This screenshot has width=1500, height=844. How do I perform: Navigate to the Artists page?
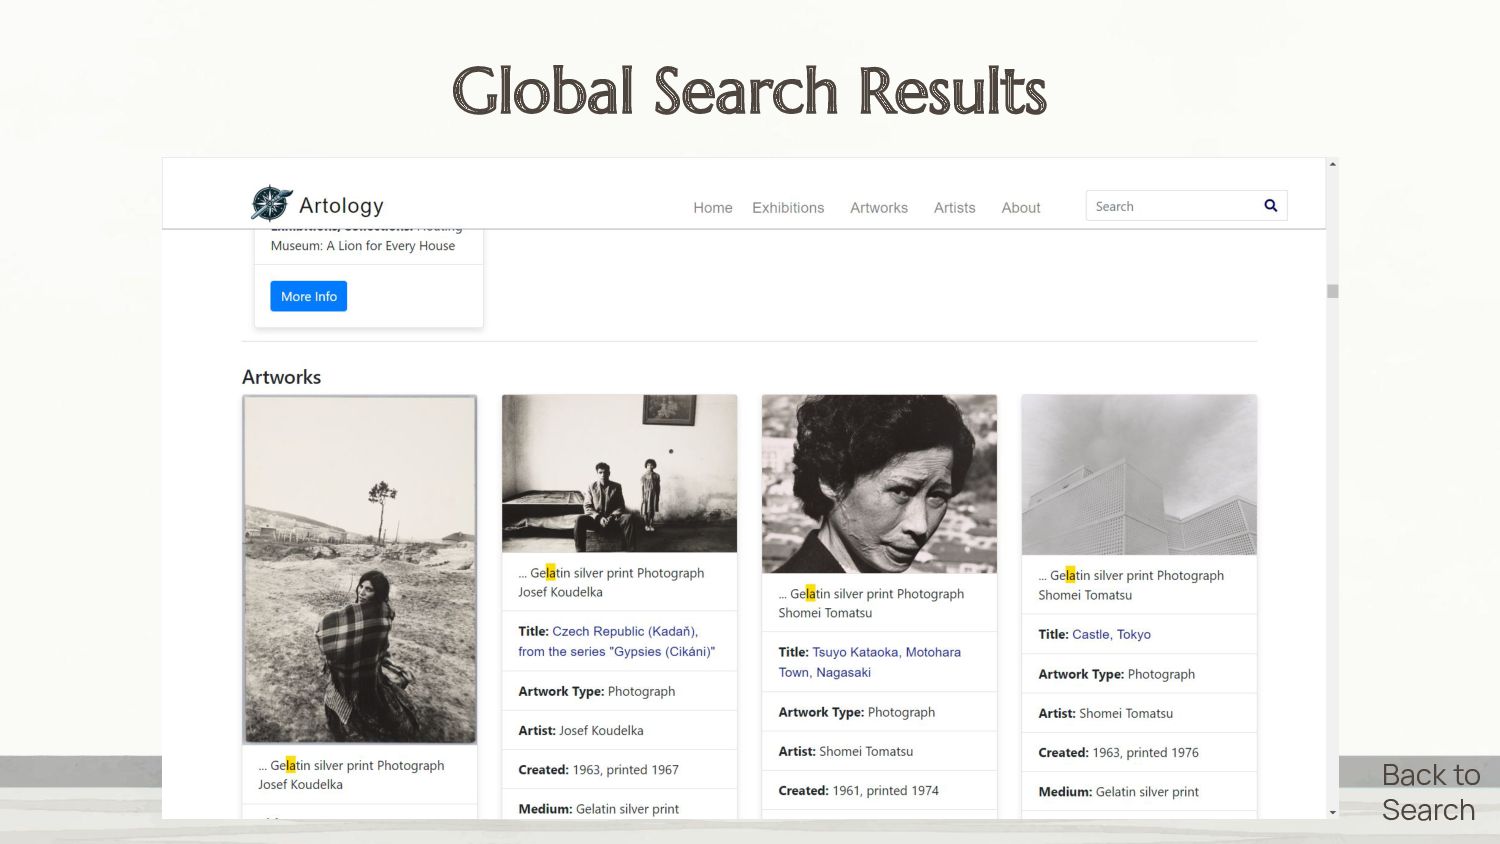pos(954,208)
